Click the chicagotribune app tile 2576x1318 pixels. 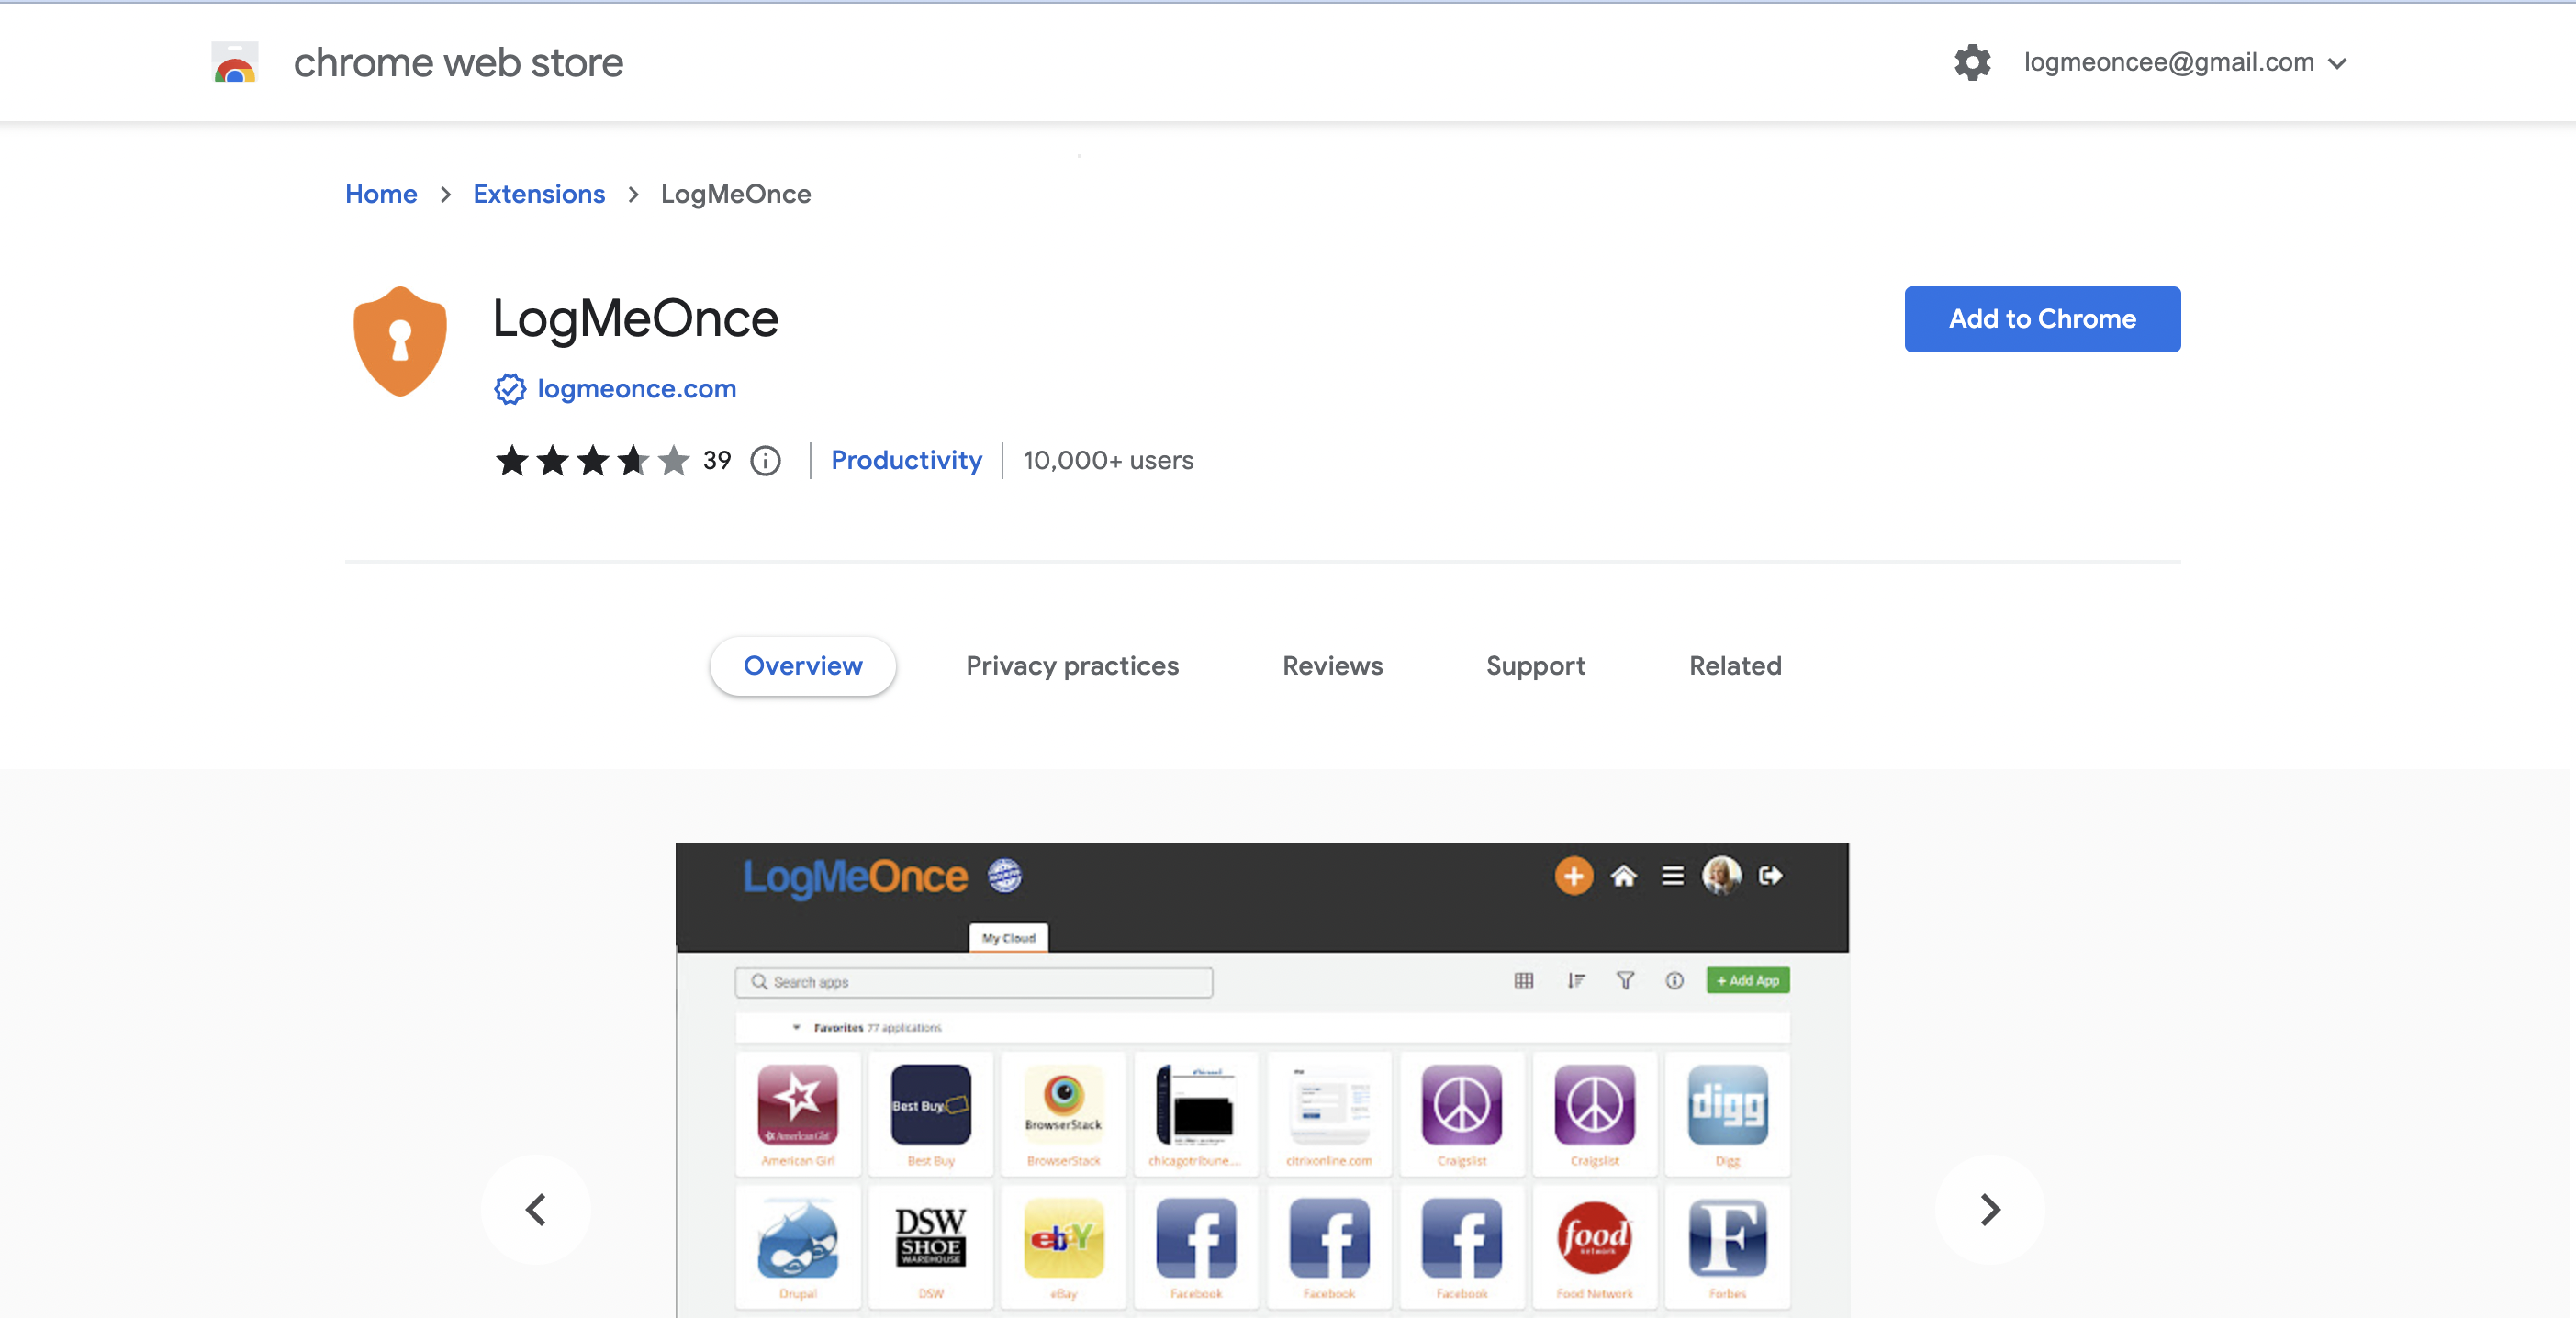click(1196, 1114)
